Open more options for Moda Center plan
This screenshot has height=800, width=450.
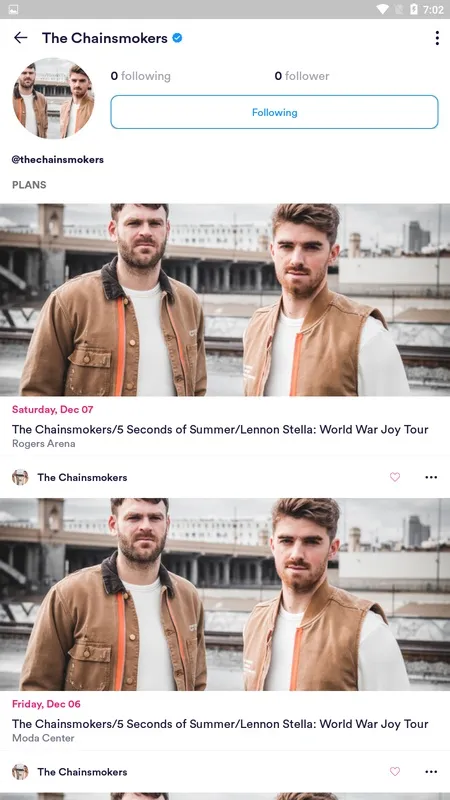[431, 771]
